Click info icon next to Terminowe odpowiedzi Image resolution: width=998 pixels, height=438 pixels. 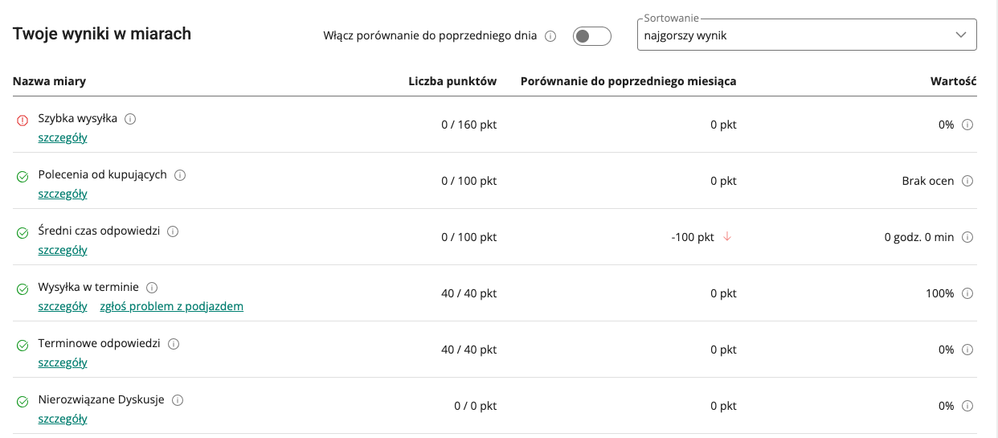click(174, 344)
